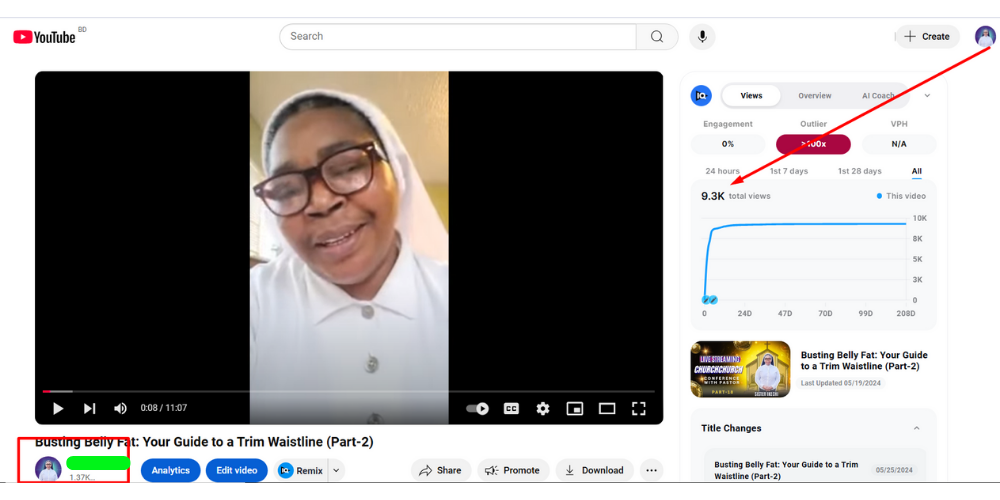Enter fullscreen mode
This screenshot has width=1000, height=500.
tap(639, 408)
